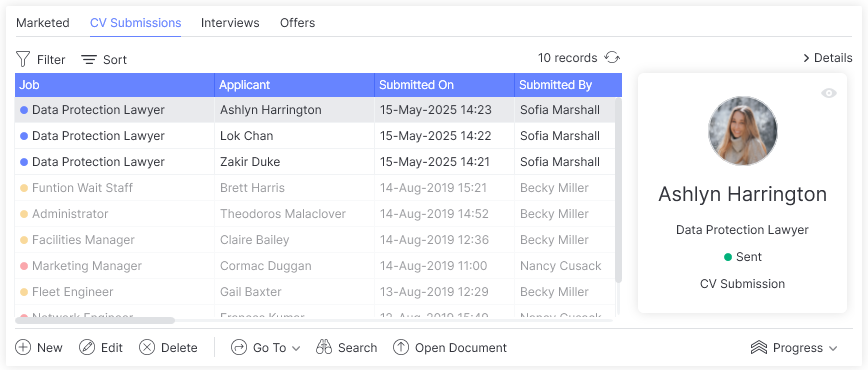Click the Sort lines icon

[x=89, y=59]
